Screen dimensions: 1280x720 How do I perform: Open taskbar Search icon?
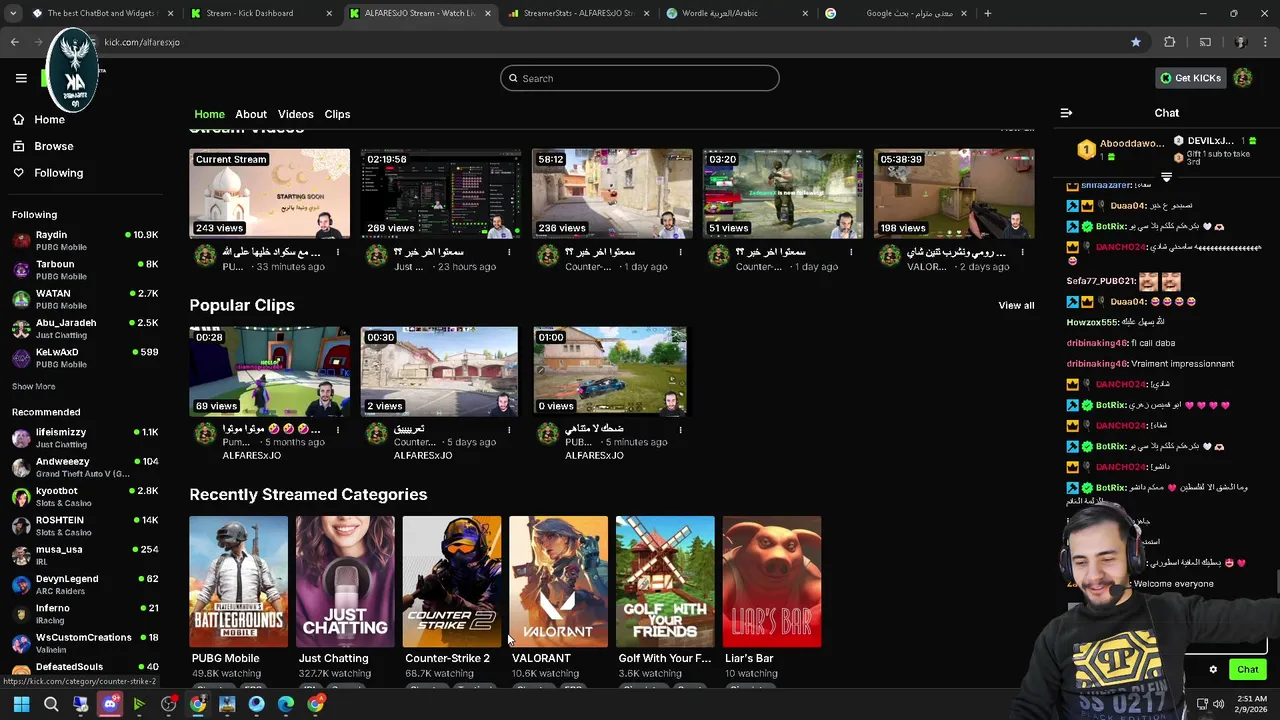pyautogui.click(x=51, y=704)
